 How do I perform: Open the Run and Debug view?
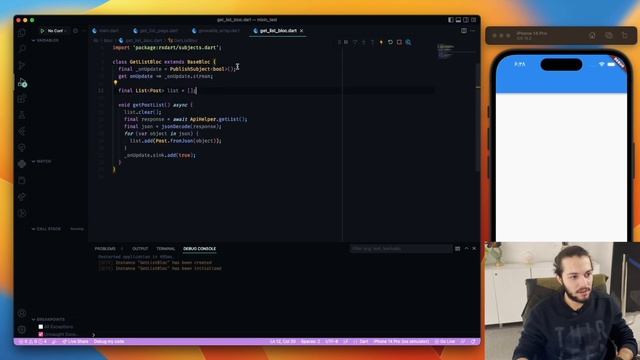(x=22, y=82)
